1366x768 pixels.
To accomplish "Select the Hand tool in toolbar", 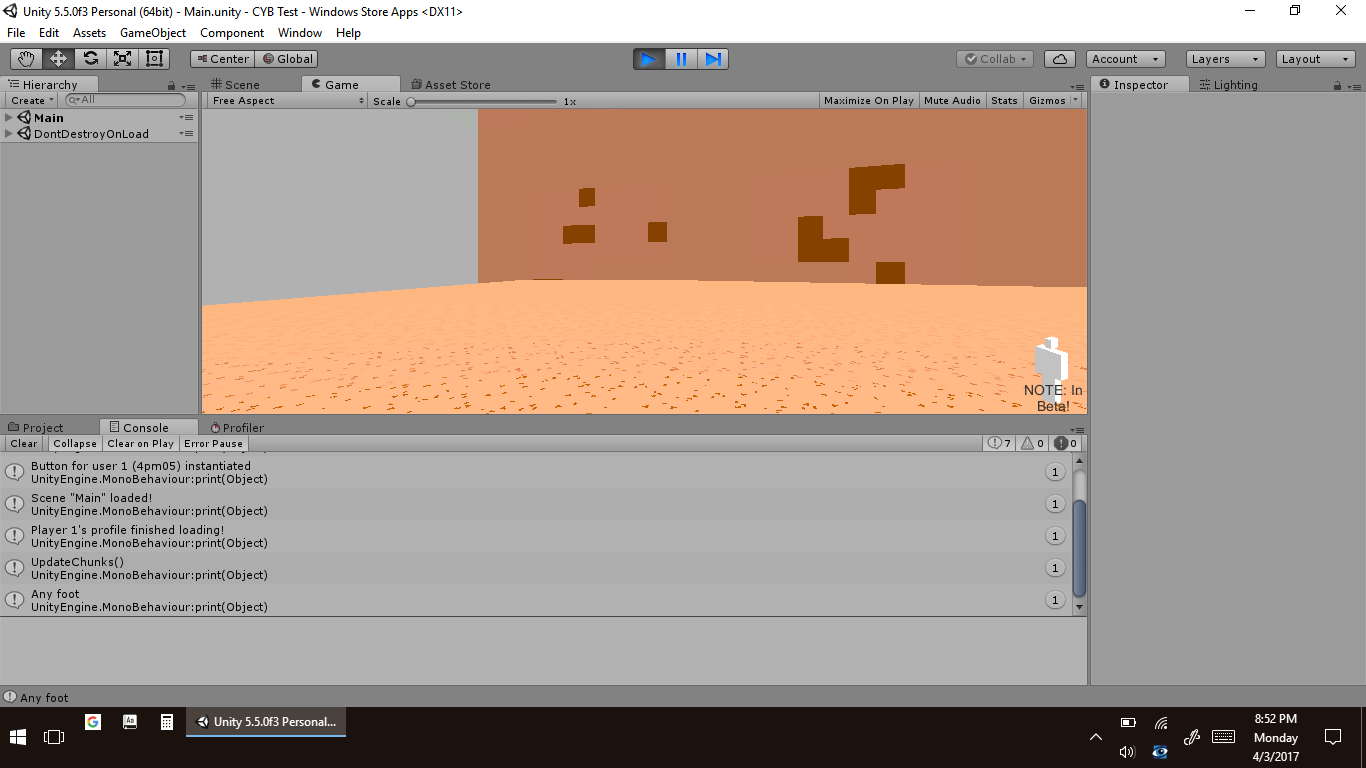I will 26,59.
